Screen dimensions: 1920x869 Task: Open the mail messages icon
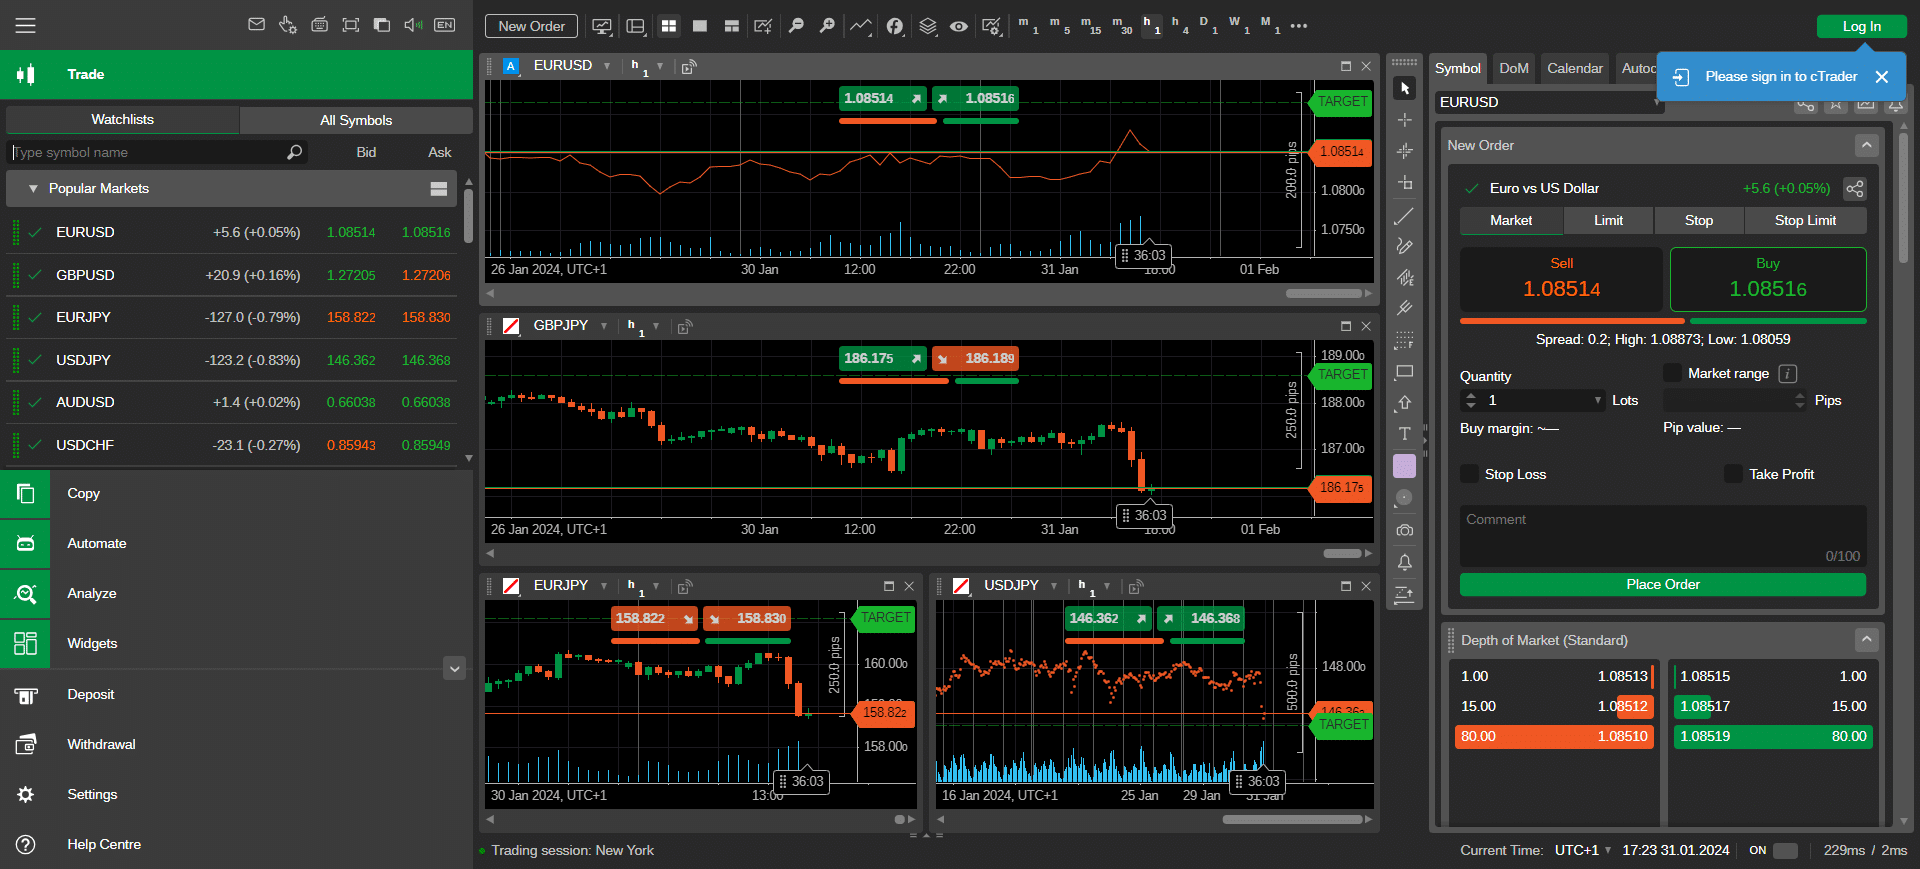tap(257, 25)
